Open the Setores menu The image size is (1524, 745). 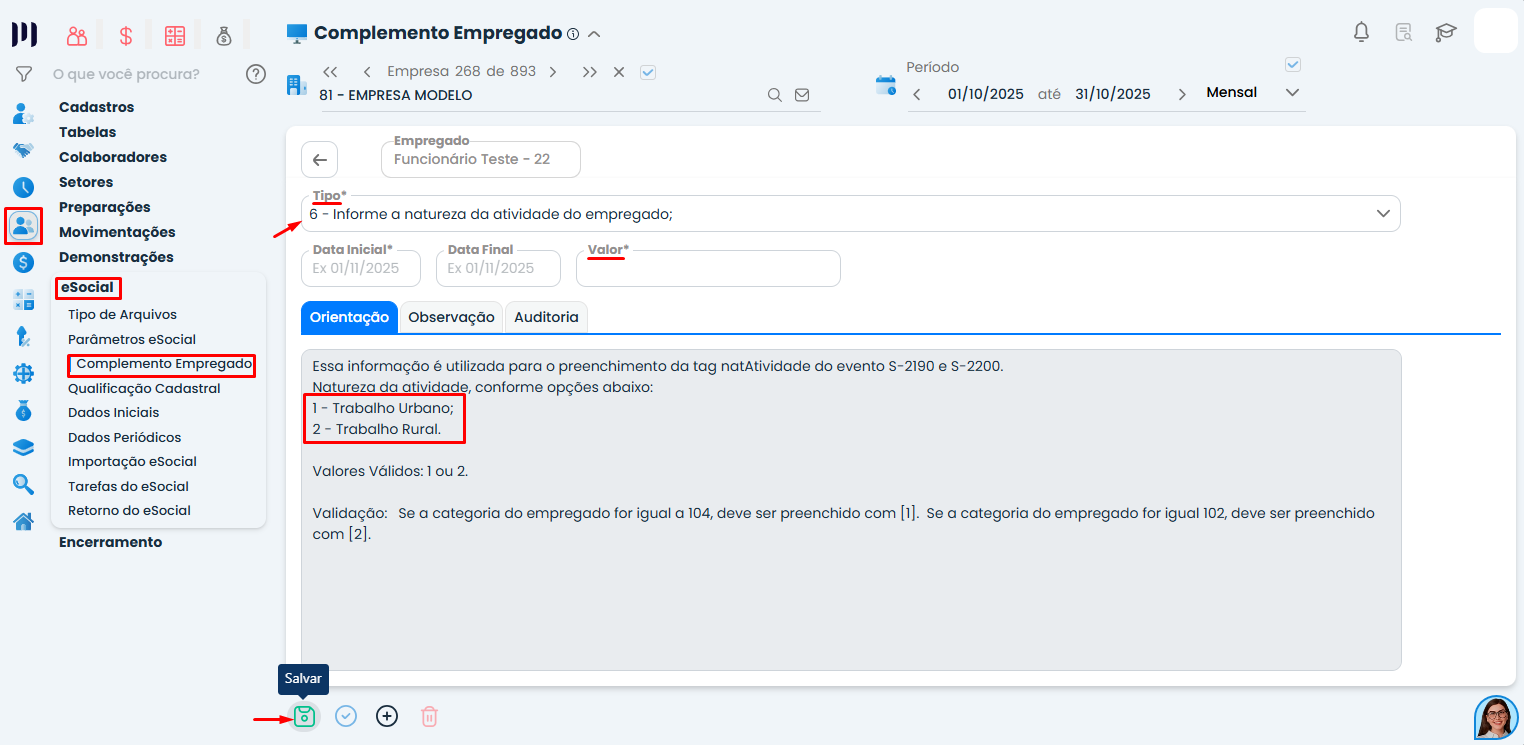86,182
